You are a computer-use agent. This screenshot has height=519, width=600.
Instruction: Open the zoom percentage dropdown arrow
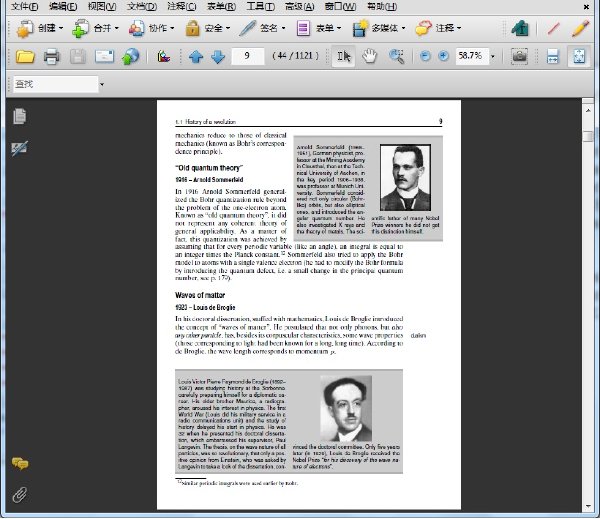(x=492, y=57)
